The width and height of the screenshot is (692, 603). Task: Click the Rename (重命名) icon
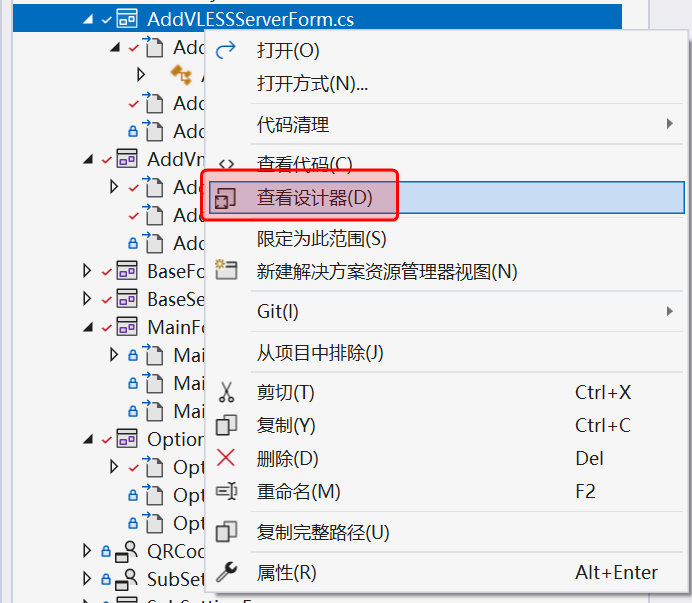click(227, 491)
